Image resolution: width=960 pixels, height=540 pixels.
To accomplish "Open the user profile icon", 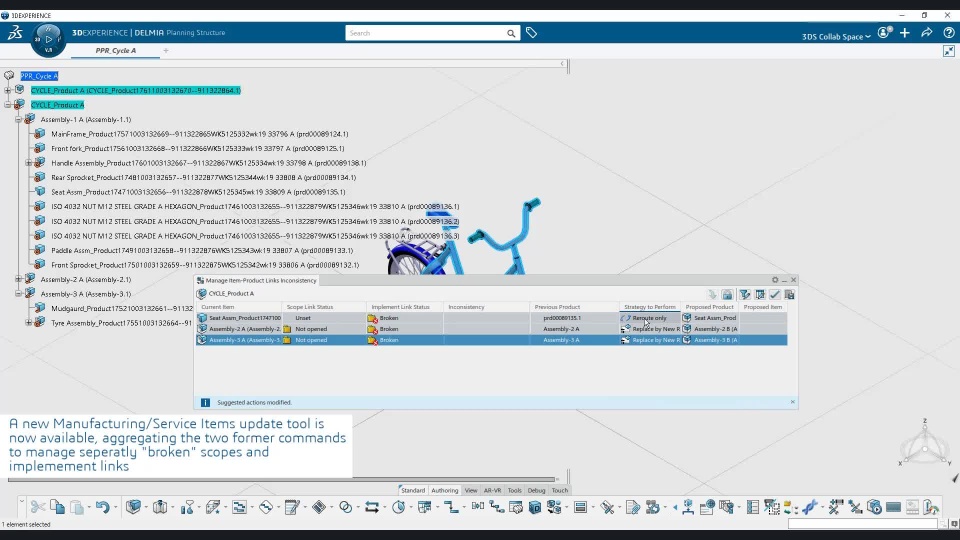I will 884,33.
